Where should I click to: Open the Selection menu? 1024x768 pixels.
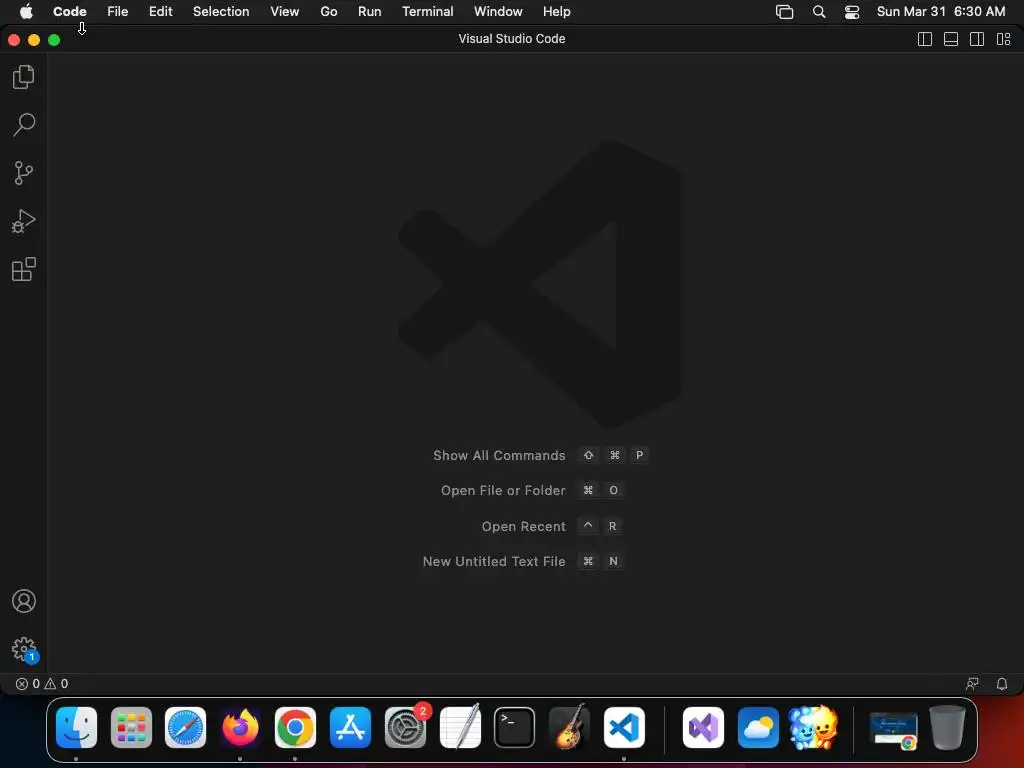click(x=221, y=12)
